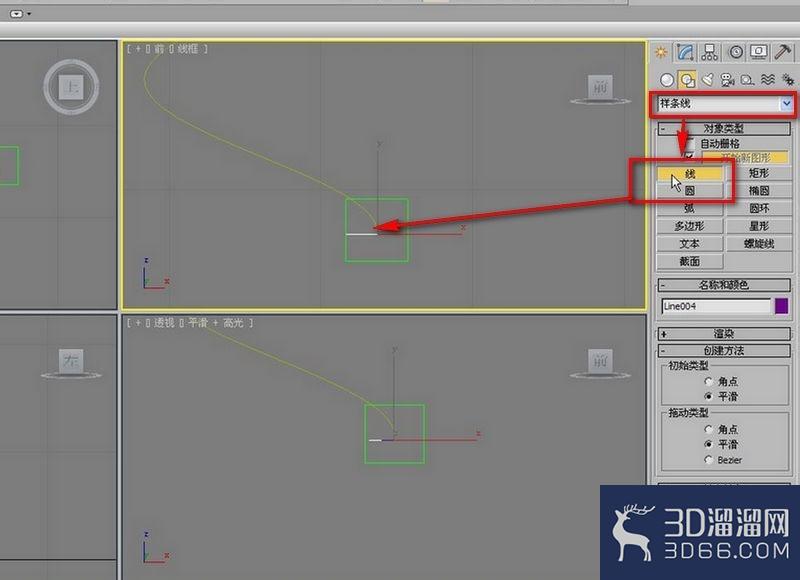Click the 弧 (Arc) shape button
800x580 pixels.
pos(690,208)
